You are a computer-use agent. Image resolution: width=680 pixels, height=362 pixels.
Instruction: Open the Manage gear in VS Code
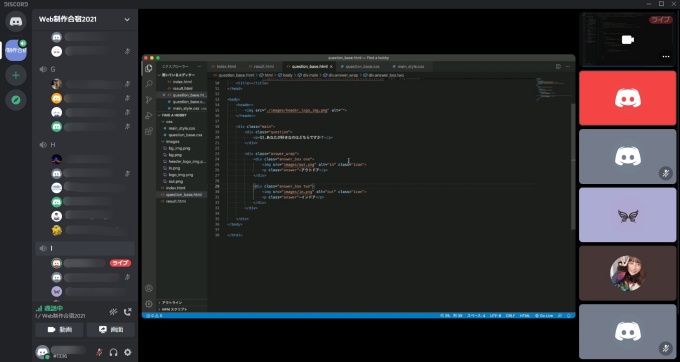click(x=149, y=304)
